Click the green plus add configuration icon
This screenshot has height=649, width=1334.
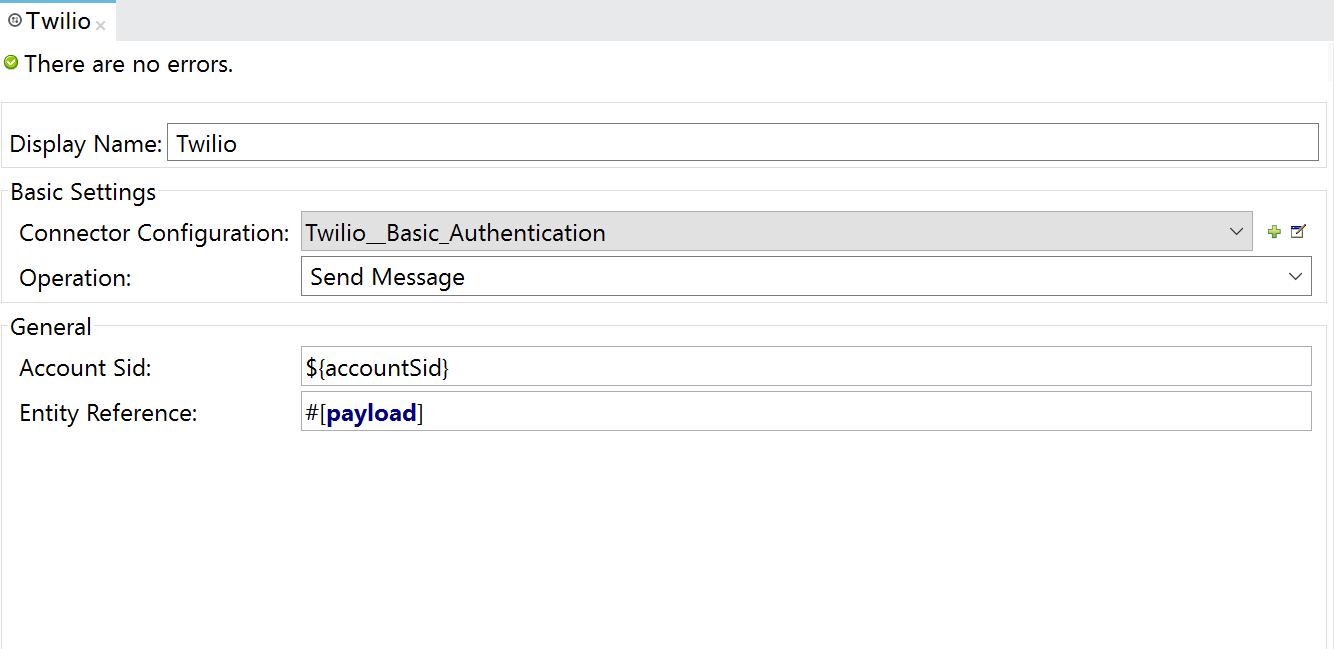point(1274,232)
